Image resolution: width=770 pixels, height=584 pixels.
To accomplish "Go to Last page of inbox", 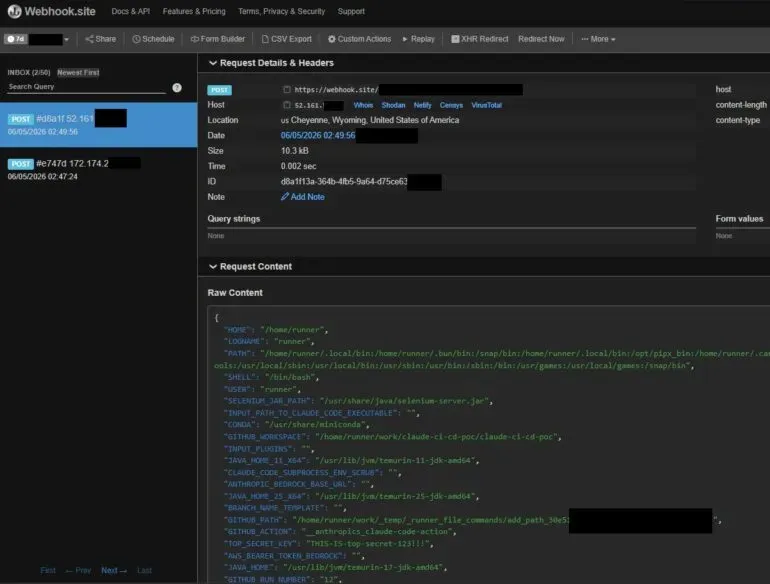I will coord(144,570).
